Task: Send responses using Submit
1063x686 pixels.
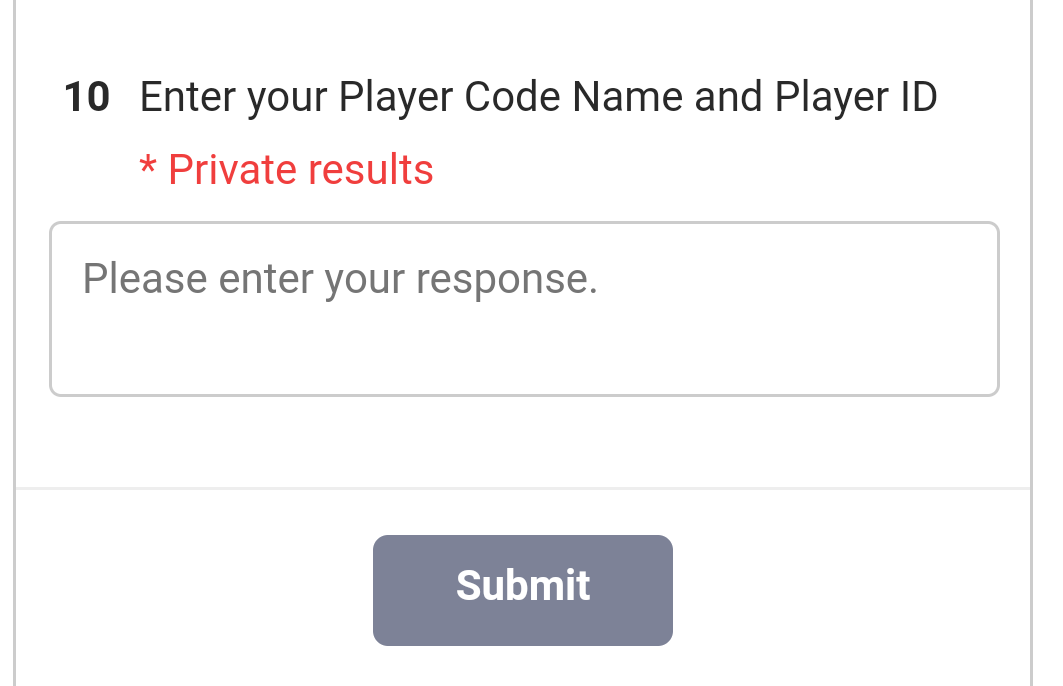Action: click(522, 590)
